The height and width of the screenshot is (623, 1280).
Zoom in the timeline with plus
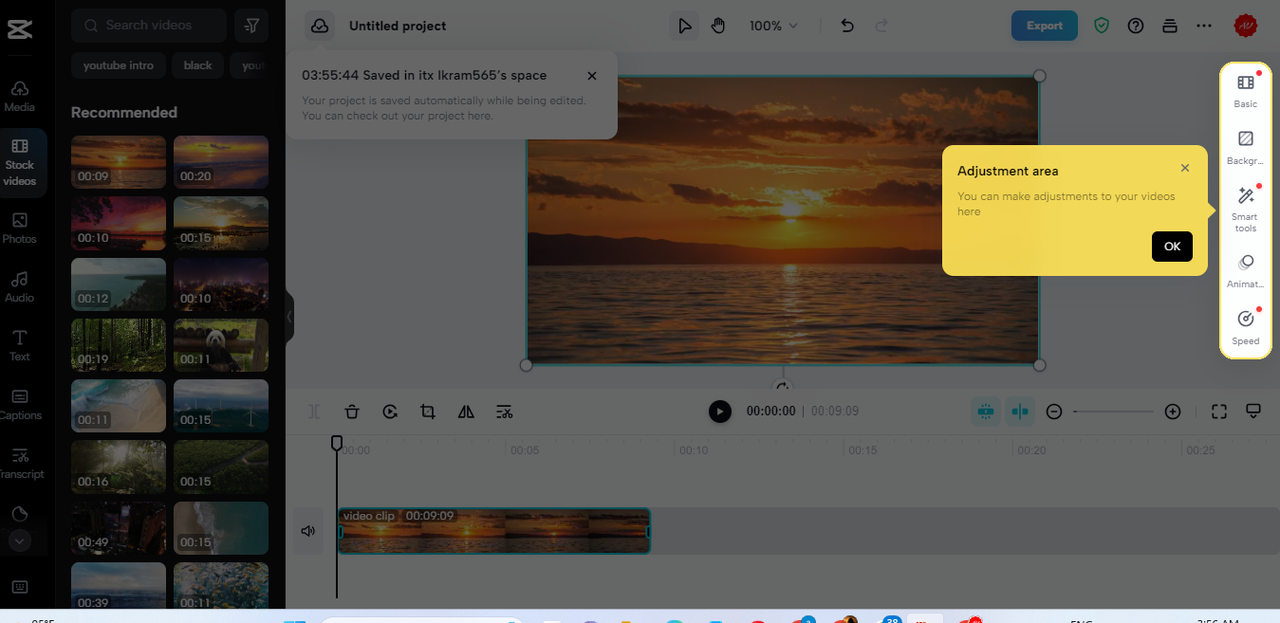click(x=1173, y=411)
